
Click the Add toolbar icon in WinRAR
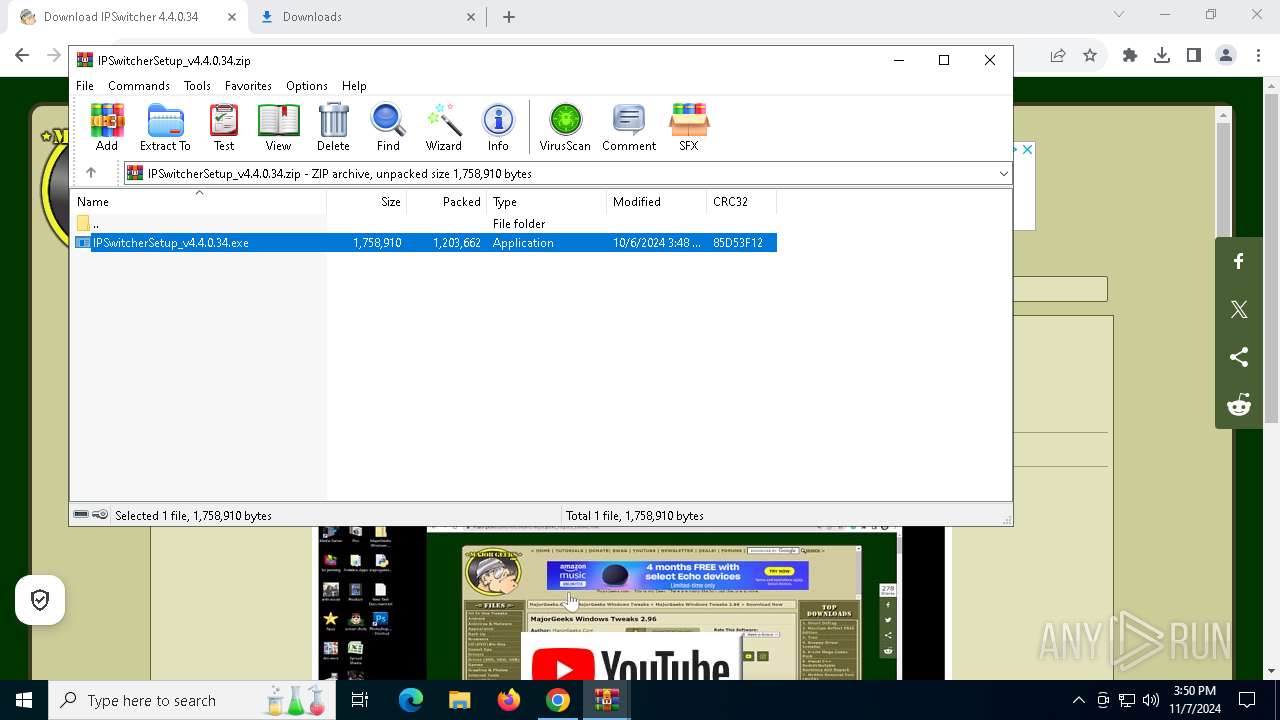107,127
